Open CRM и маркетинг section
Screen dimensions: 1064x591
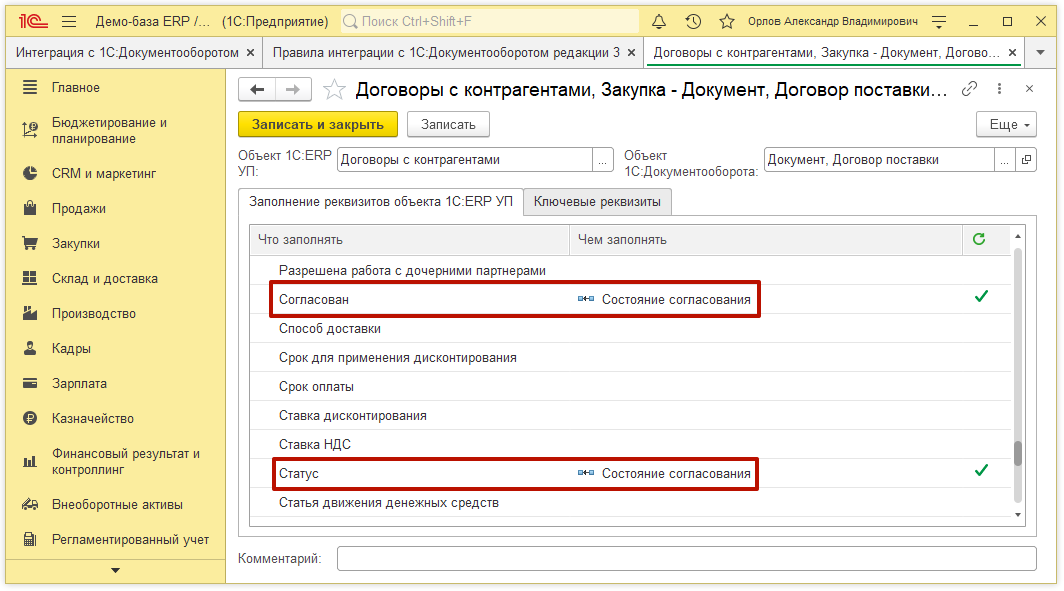(103, 174)
